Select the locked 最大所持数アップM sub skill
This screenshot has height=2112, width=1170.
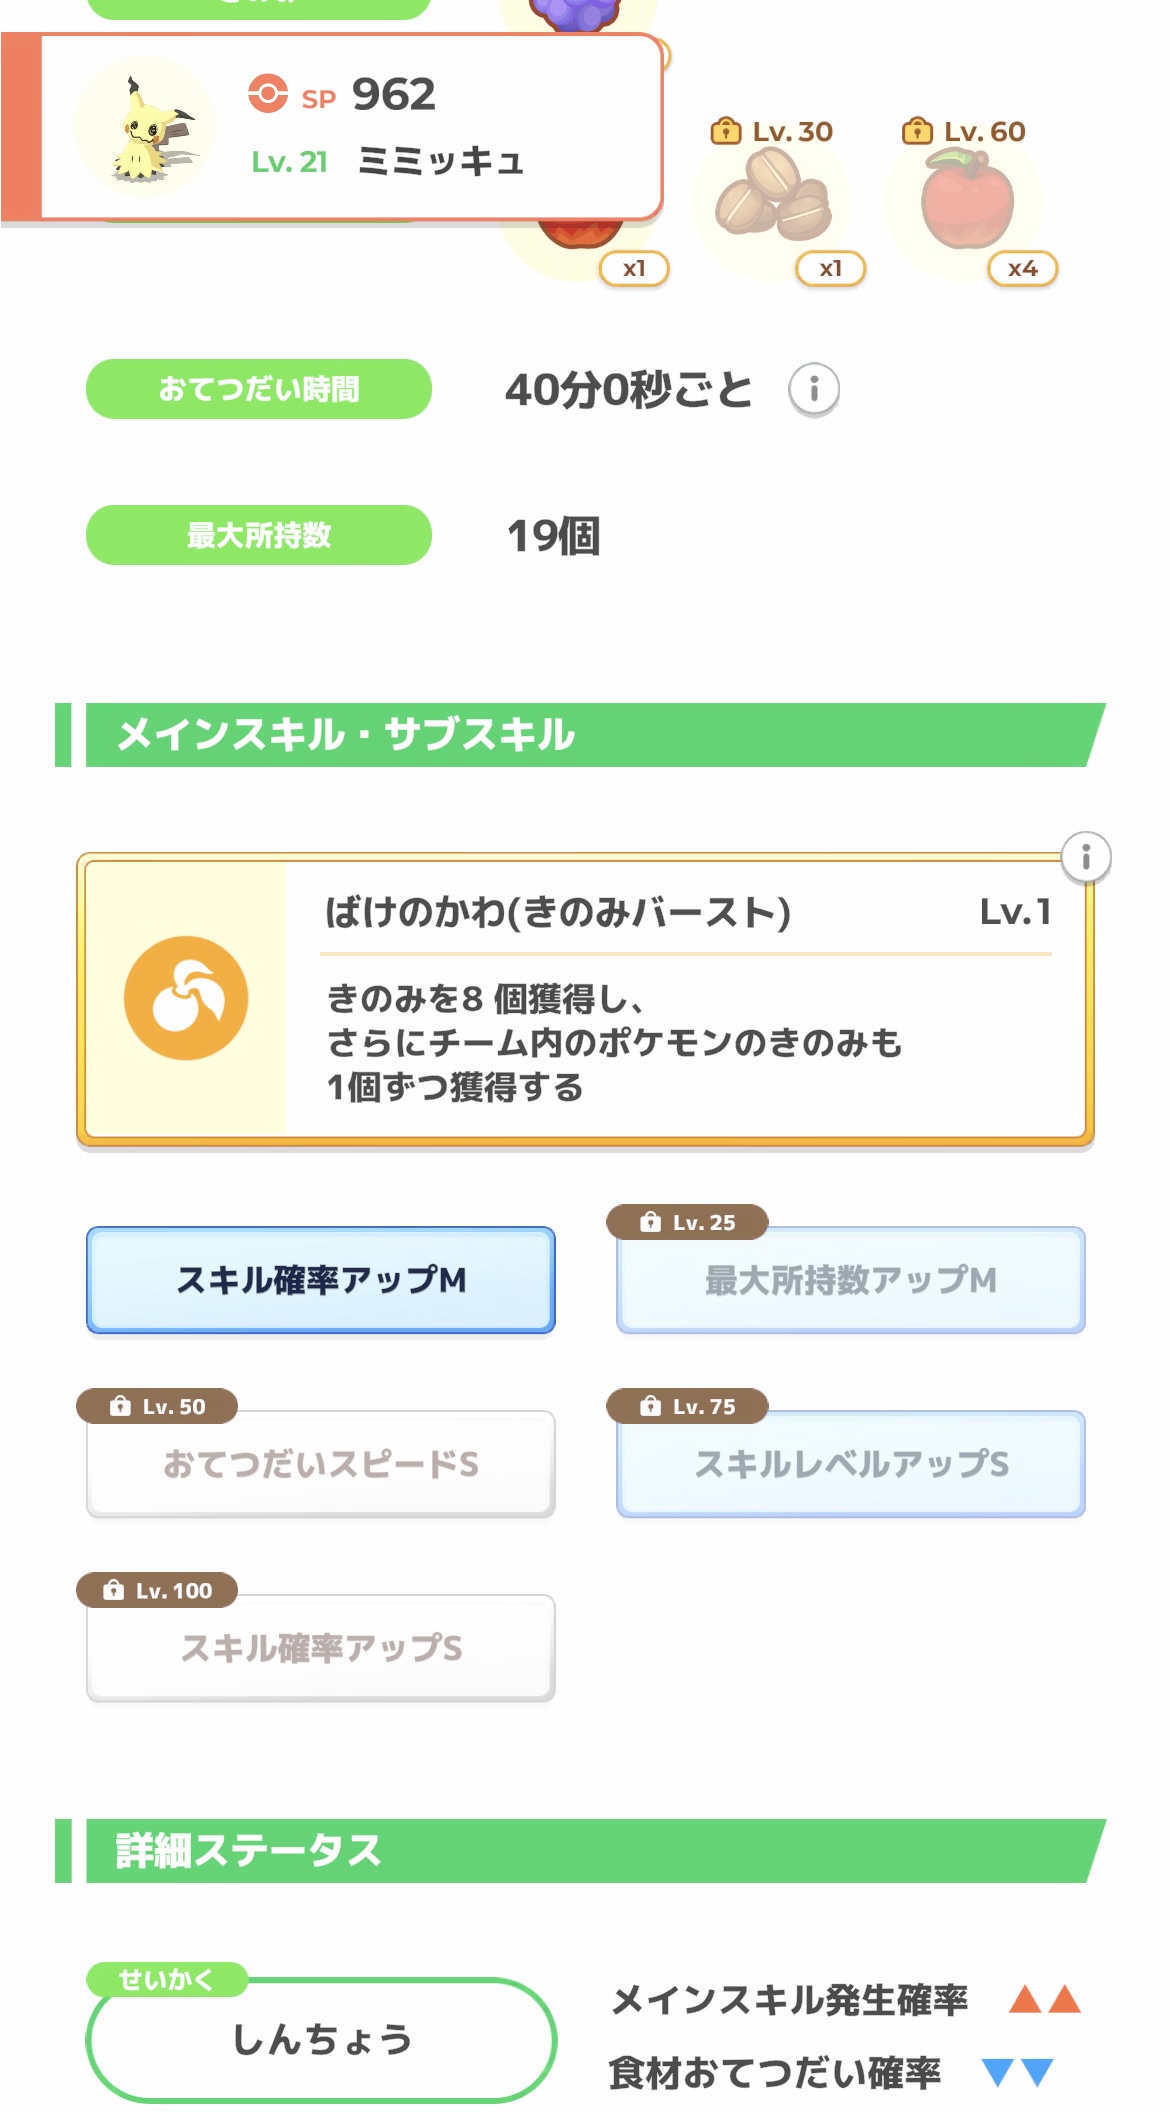(x=850, y=1280)
